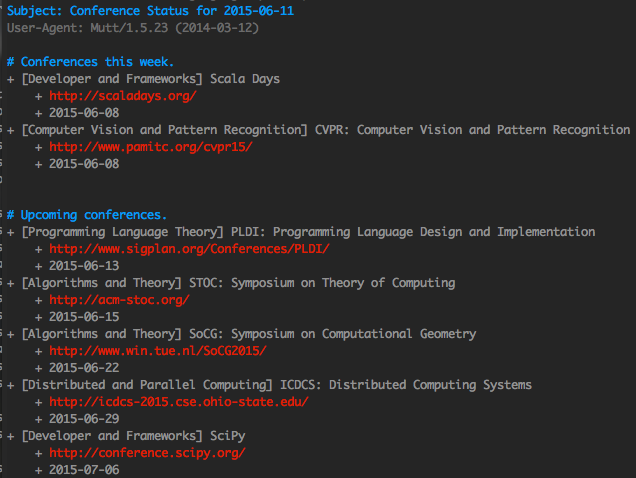Select the PLDI Programming Language Design line
The width and height of the screenshot is (636, 478).
pyautogui.click(x=301, y=232)
